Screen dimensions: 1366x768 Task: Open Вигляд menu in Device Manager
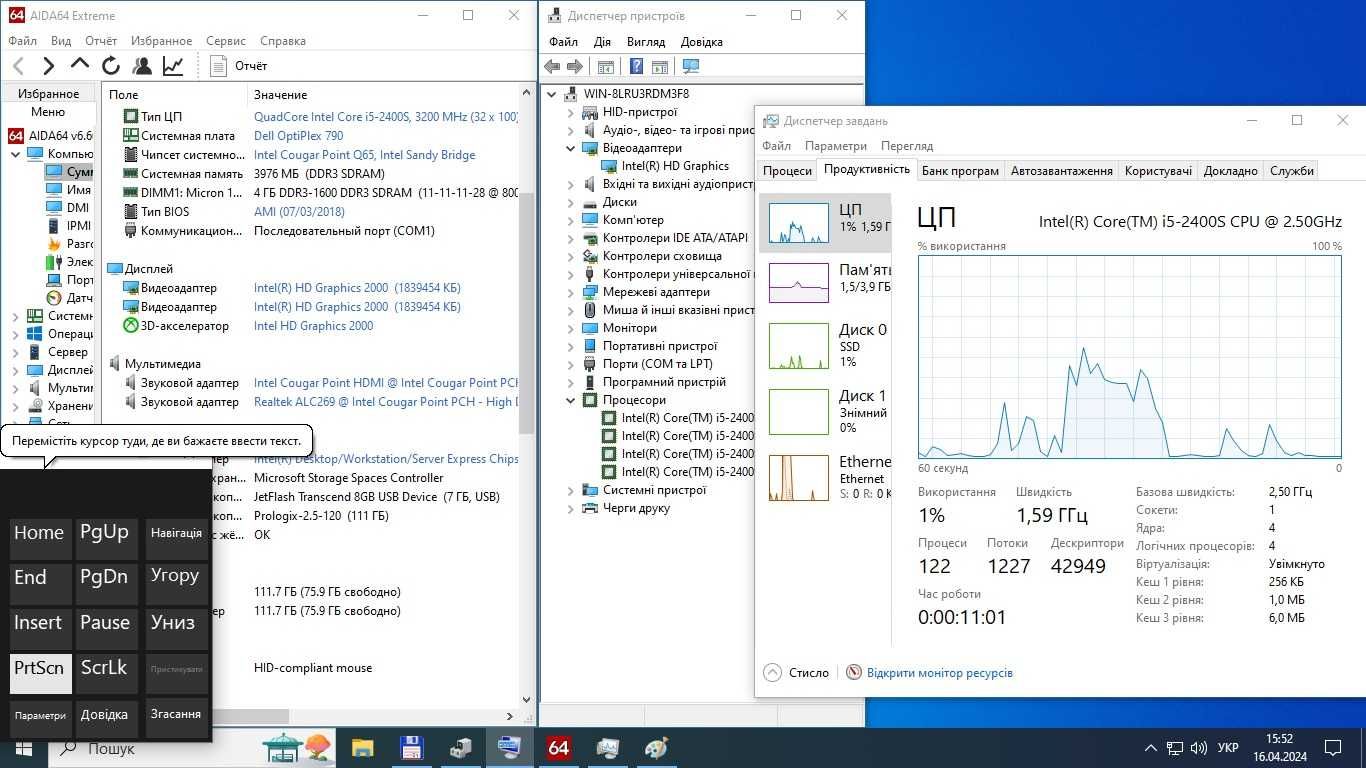[646, 42]
